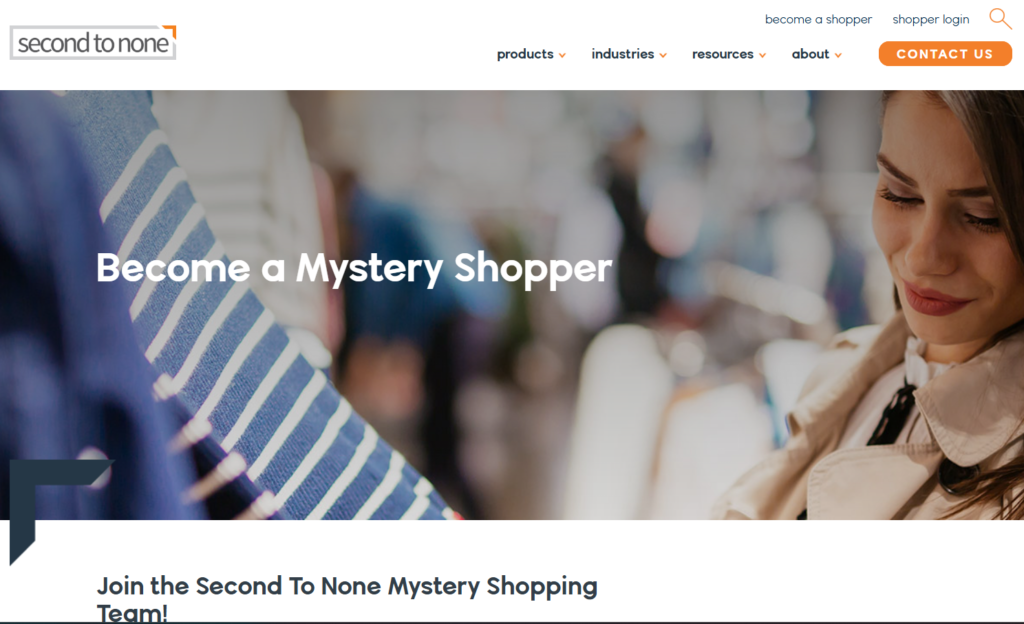Open the products menu item

525,54
